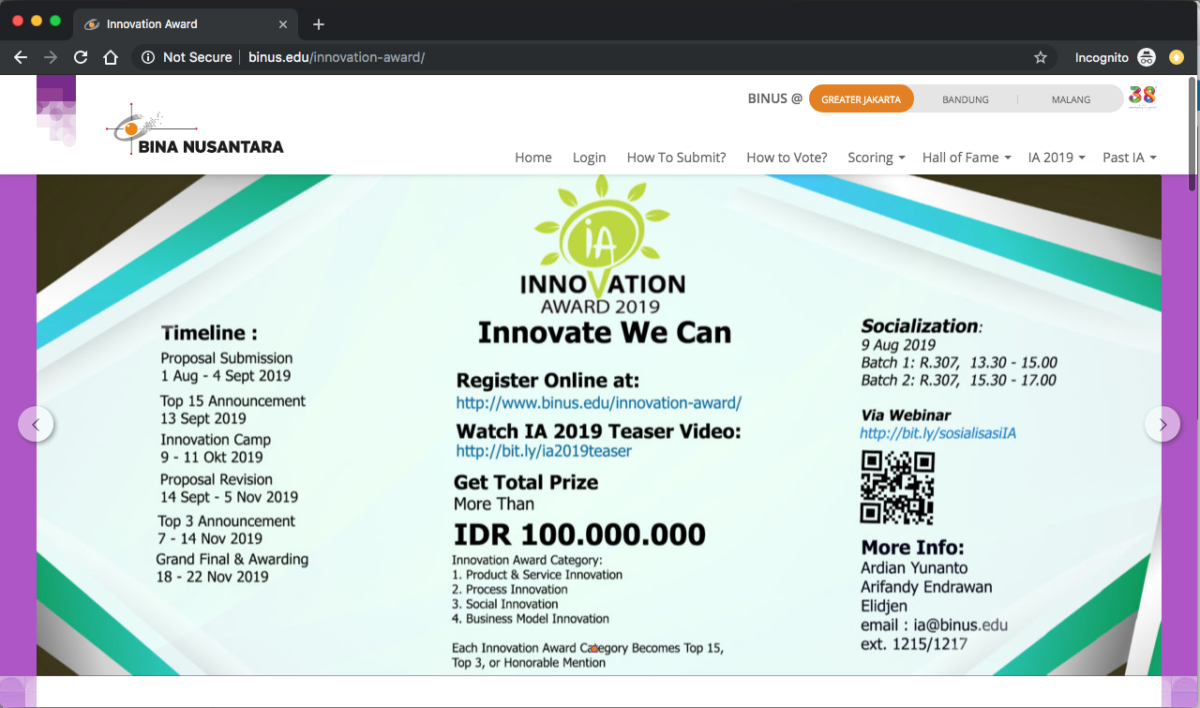Click 'Top 15 Announcement' timeline entry
This screenshot has width=1200, height=708.
click(x=233, y=401)
